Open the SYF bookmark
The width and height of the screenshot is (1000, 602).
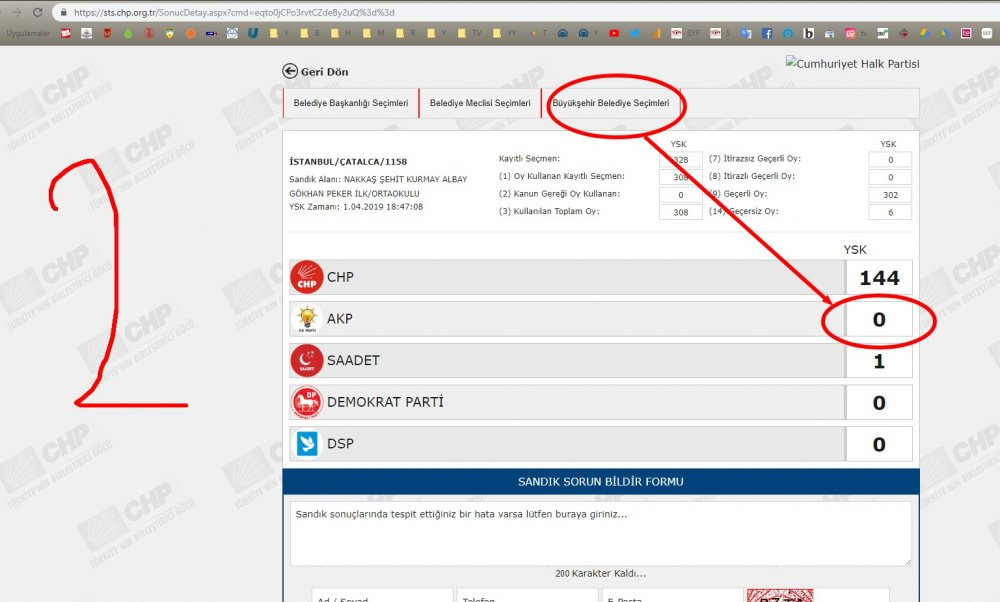tap(686, 33)
